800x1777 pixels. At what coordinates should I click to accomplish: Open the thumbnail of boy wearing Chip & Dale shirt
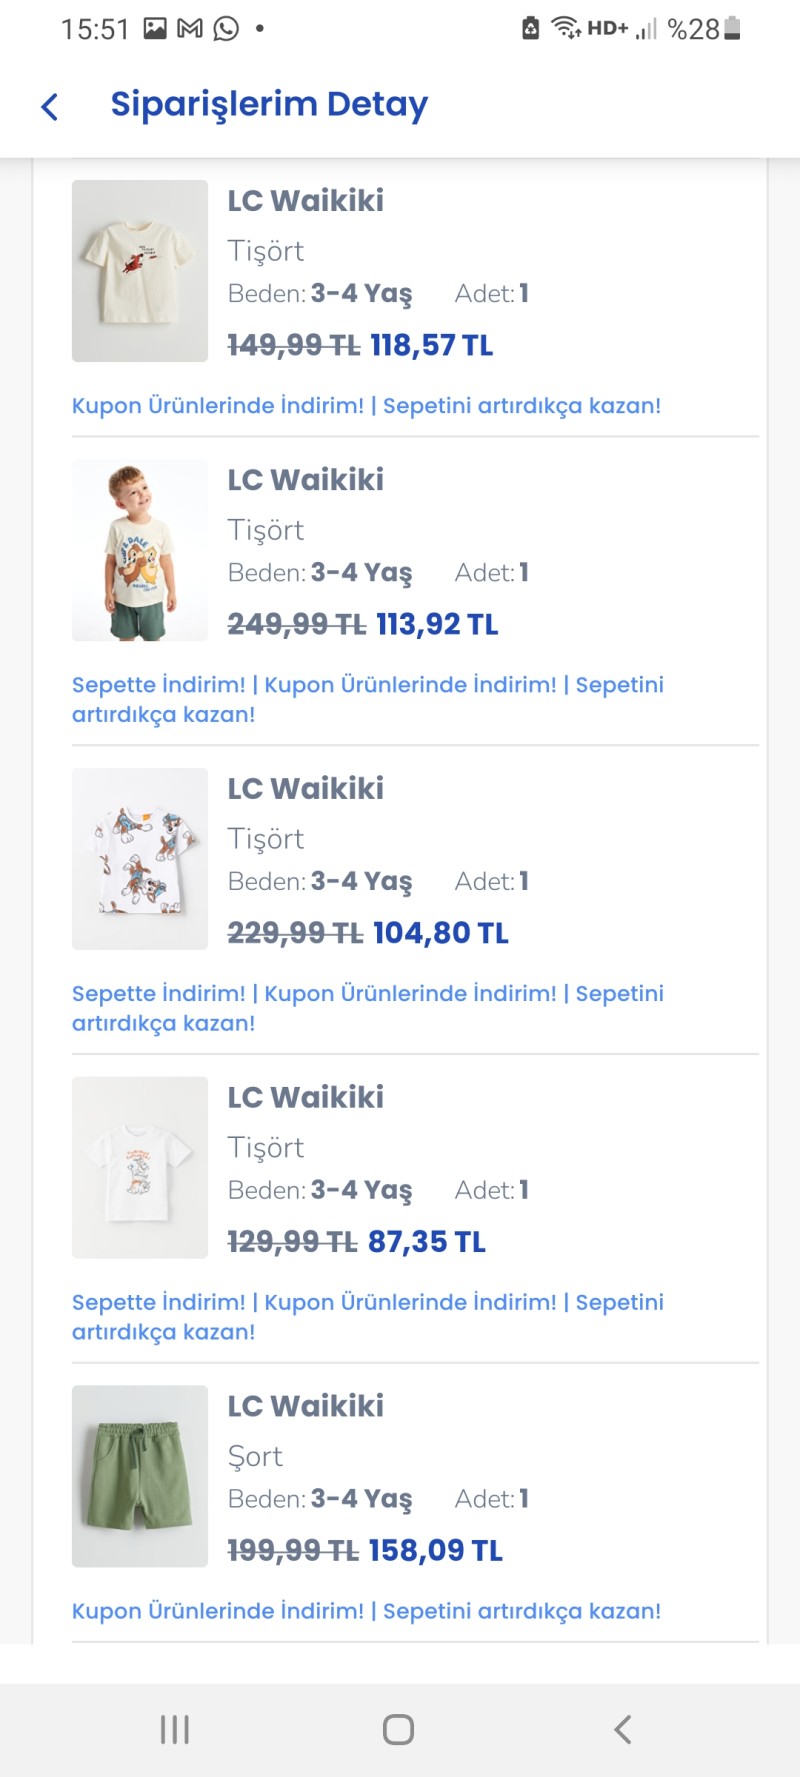[140, 550]
